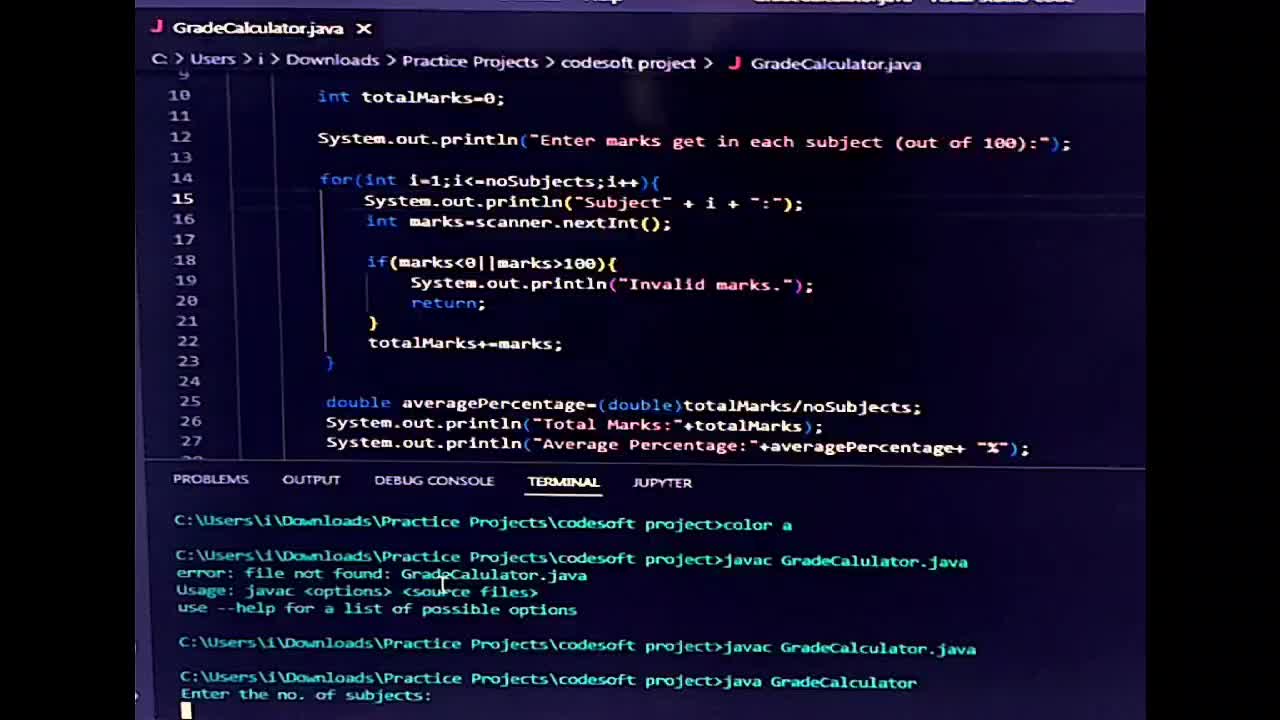Switch to the PROBLEMS panel tab
Image resolution: width=1280 pixels, height=720 pixels.
210,479
